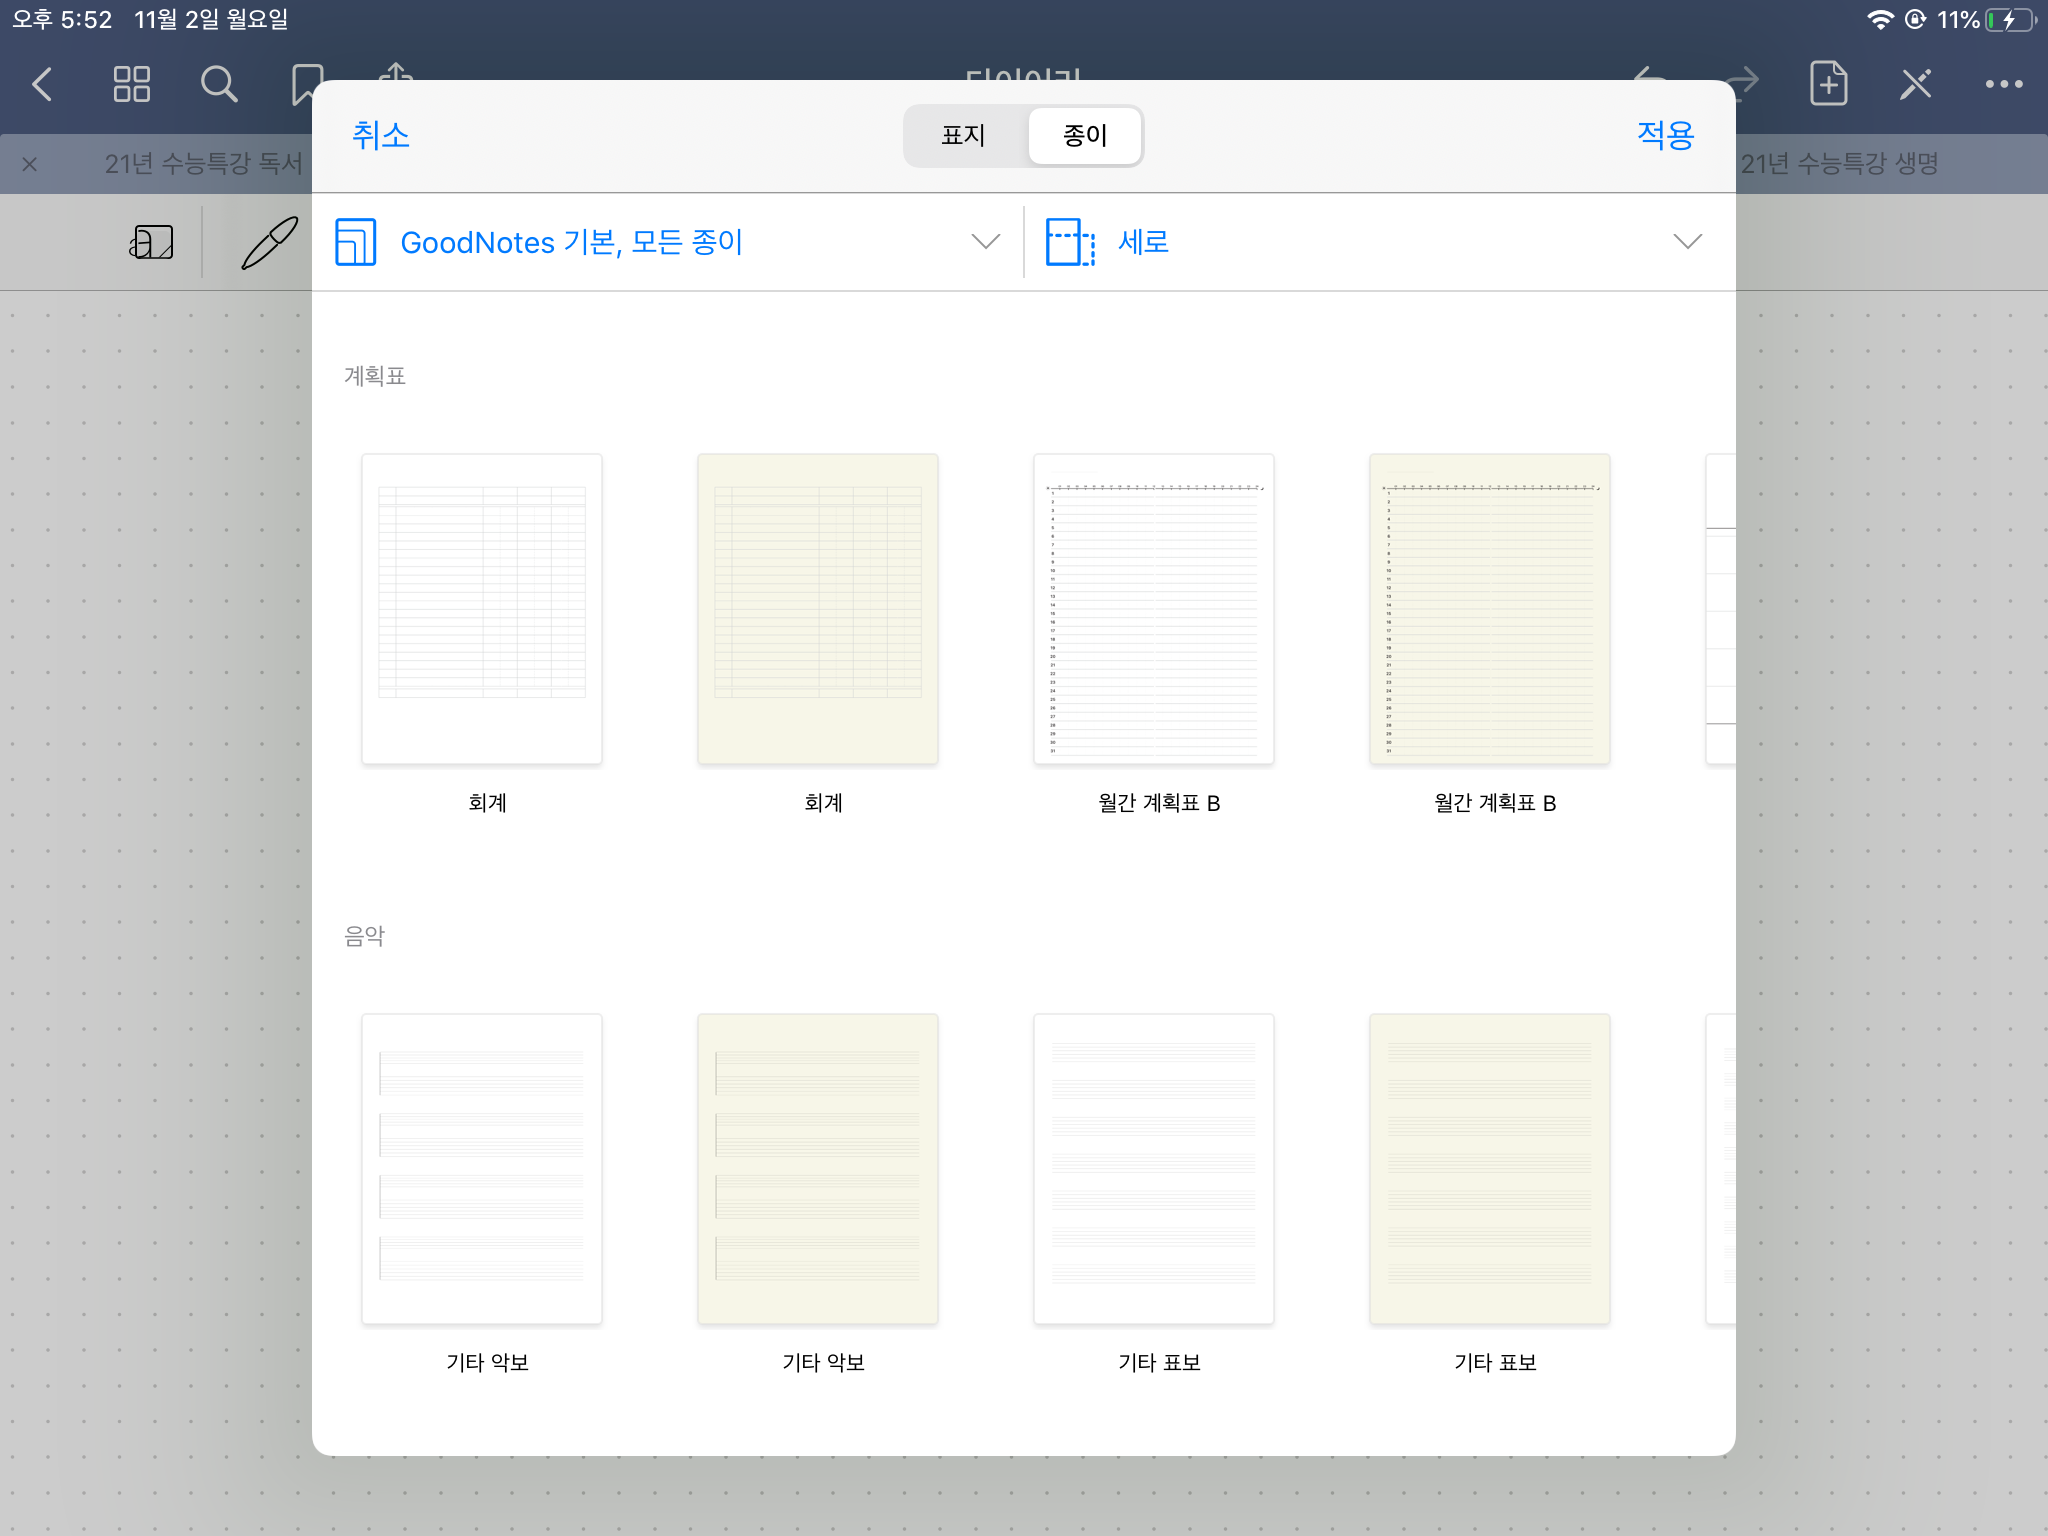
Task: Click the paper-size template icon
Action: point(356,242)
